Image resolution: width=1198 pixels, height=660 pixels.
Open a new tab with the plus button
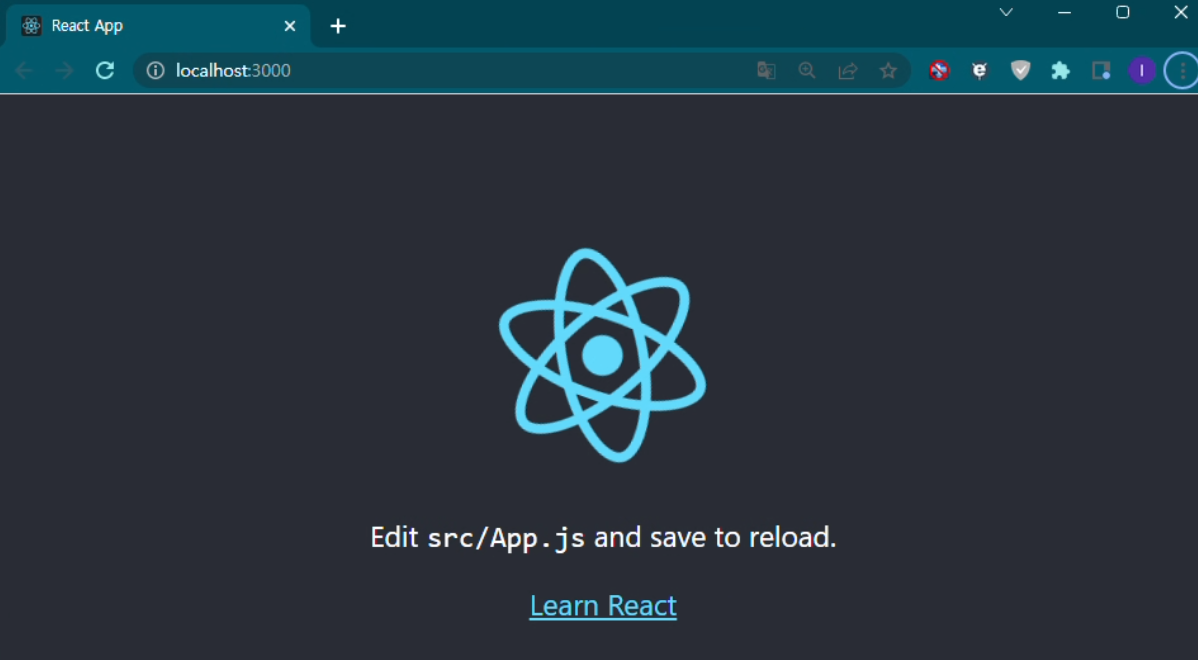337,26
